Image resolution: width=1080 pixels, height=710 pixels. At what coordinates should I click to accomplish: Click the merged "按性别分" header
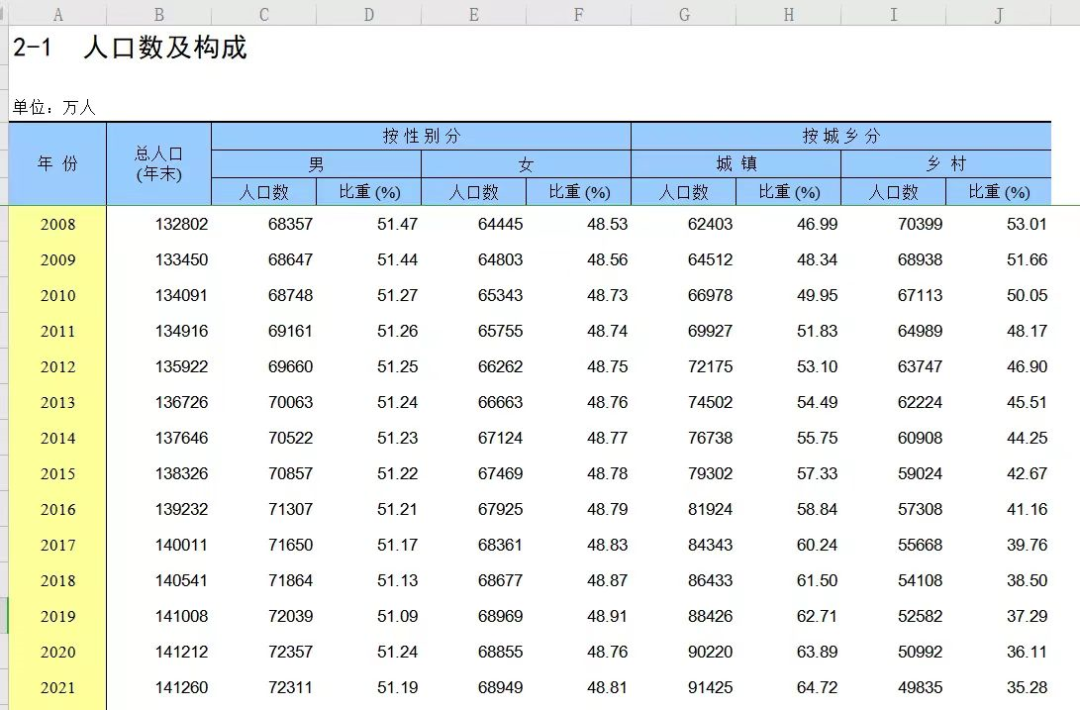(x=421, y=136)
